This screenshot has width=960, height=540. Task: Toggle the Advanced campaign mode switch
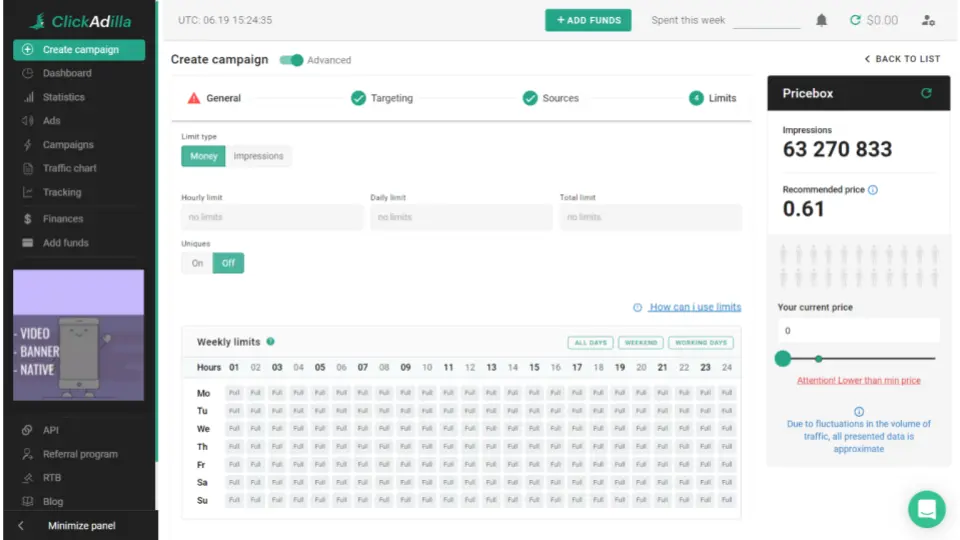[x=291, y=60]
